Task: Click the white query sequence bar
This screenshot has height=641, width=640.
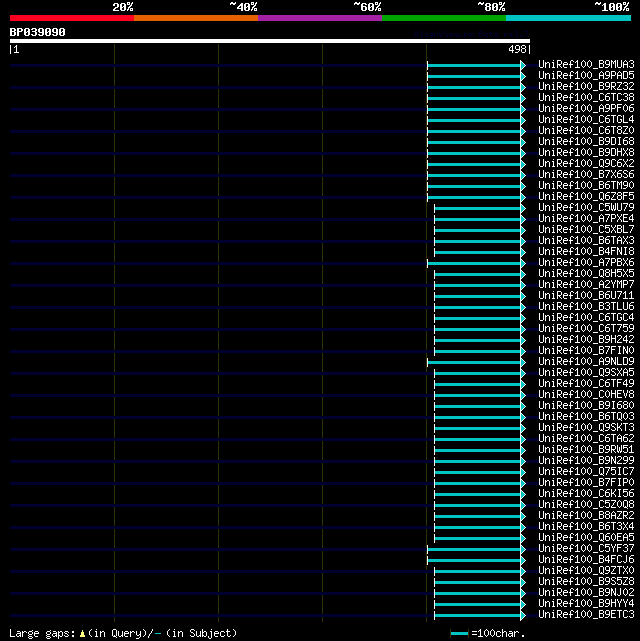Action: [270, 41]
